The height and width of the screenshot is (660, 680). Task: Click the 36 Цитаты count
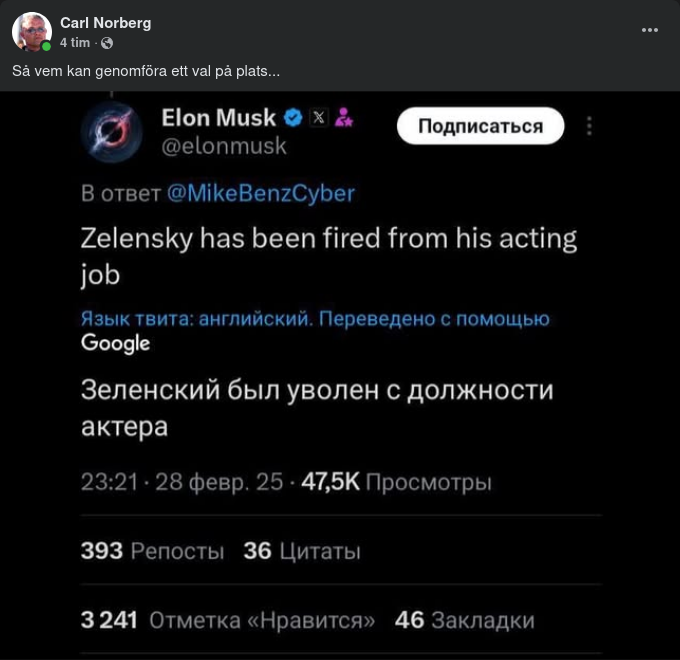[x=301, y=551]
